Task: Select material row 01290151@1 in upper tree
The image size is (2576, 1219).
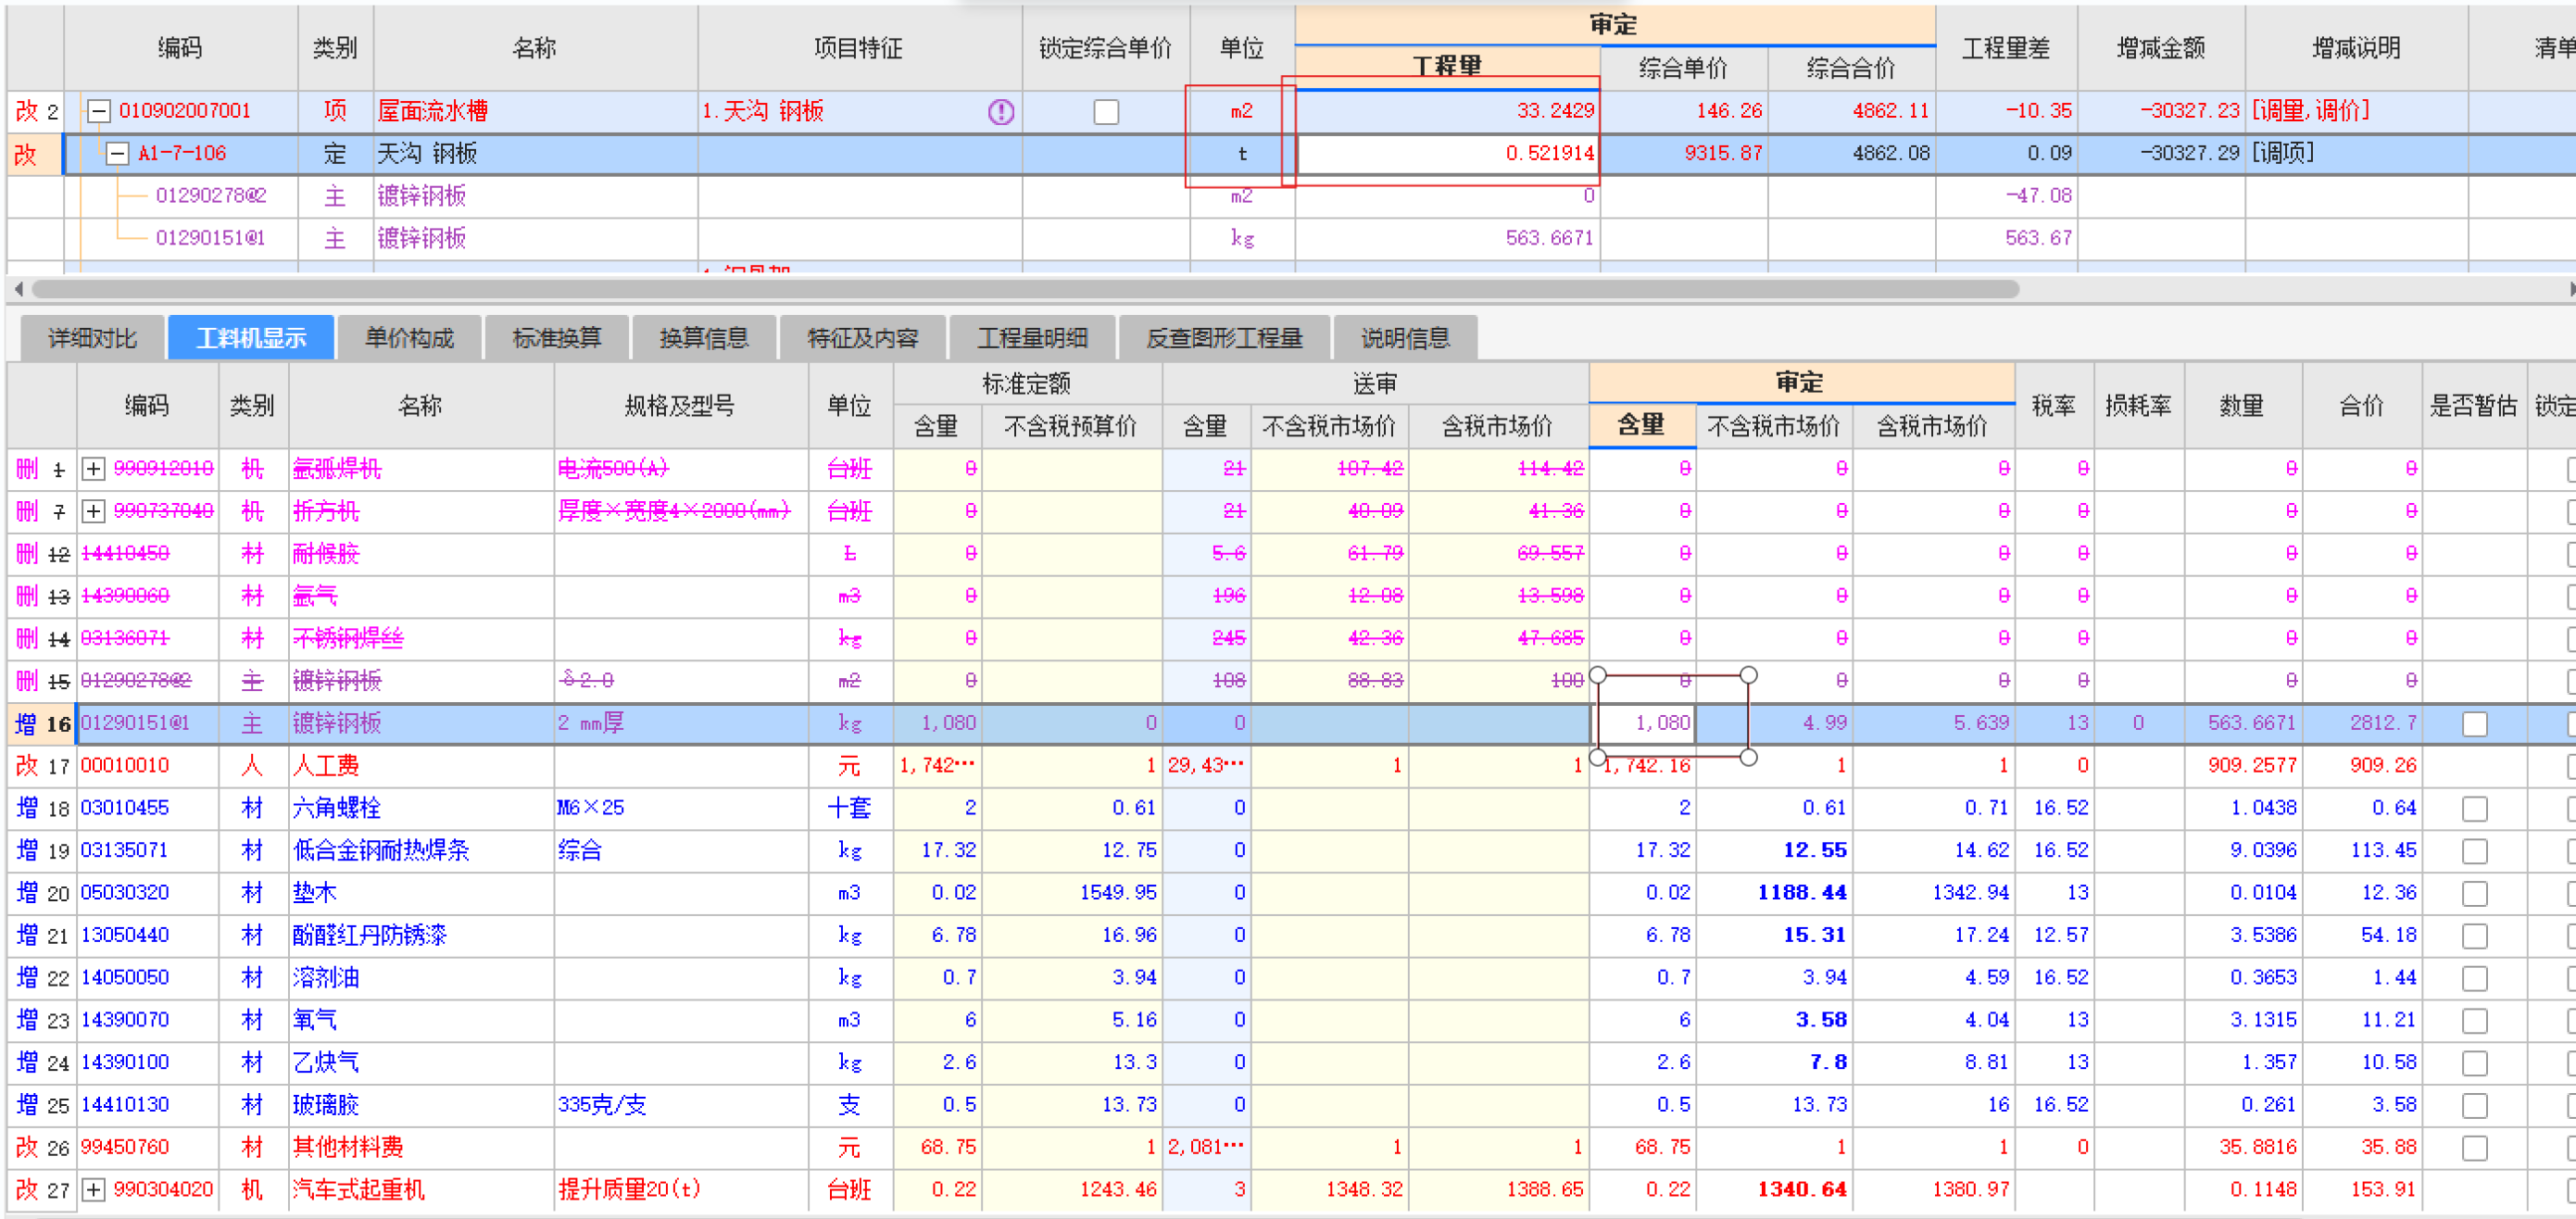Action: pos(210,238)
